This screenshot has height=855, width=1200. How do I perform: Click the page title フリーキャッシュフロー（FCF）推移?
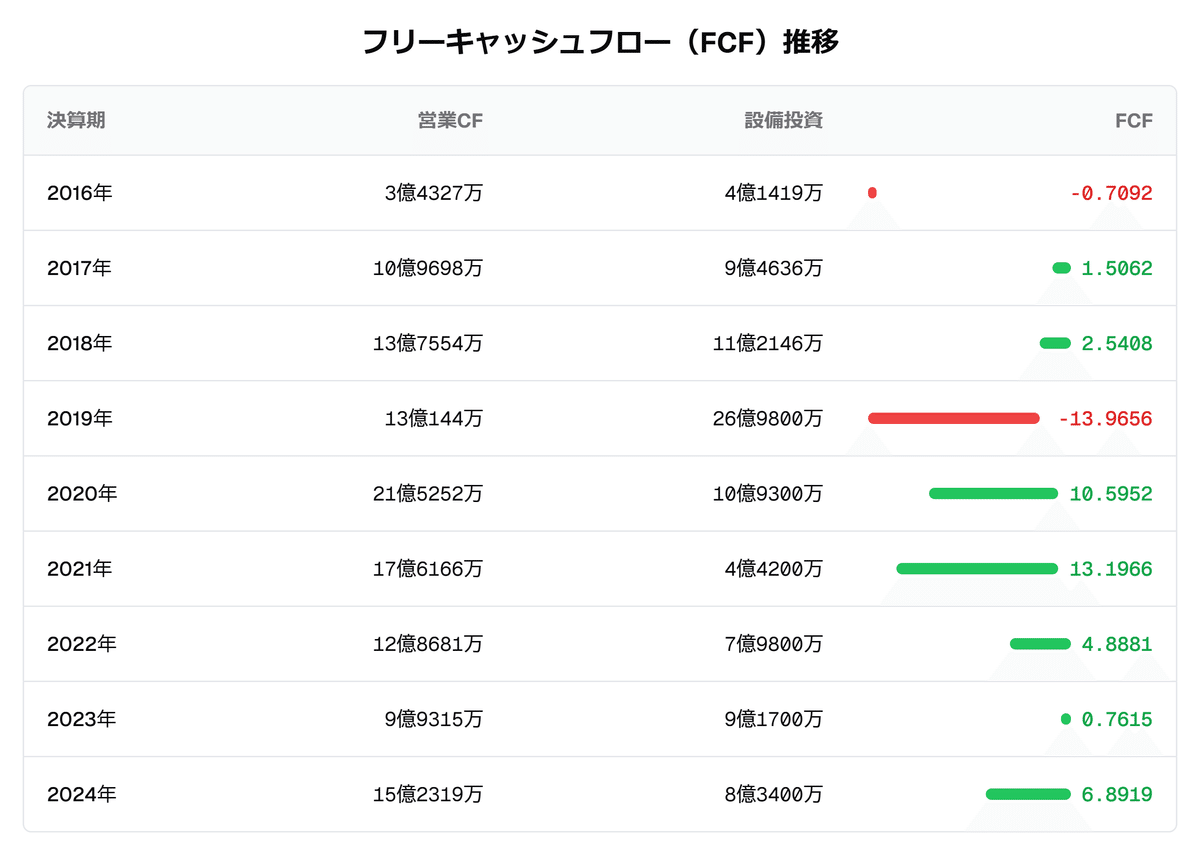pos(600,42)
